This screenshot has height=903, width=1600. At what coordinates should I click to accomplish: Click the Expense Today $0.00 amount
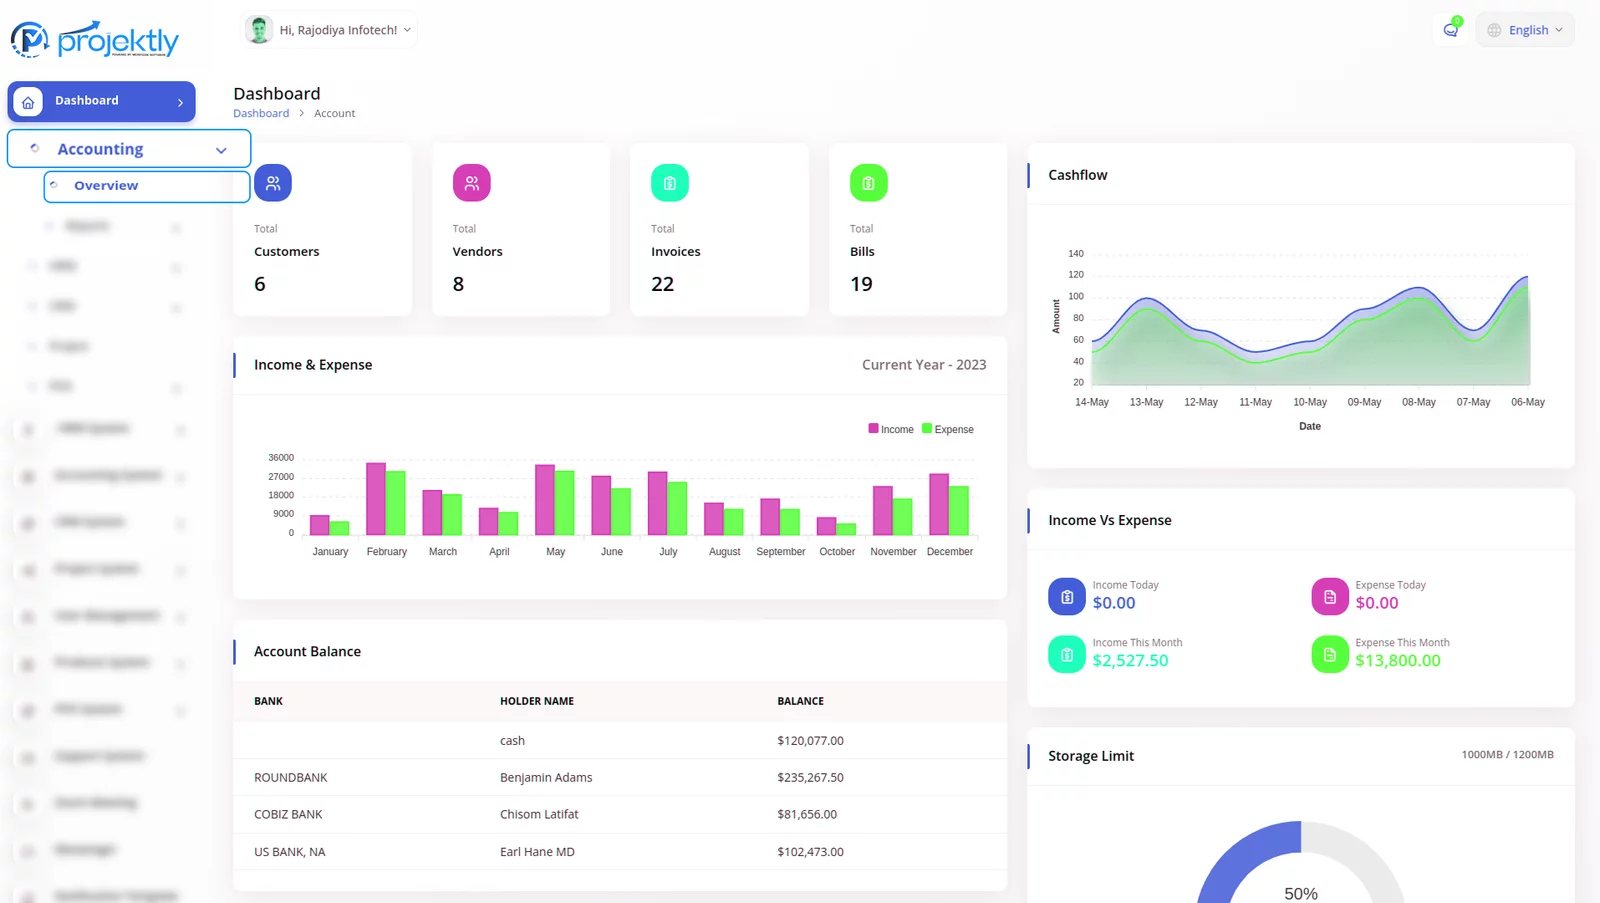(x=1377, y=603)
